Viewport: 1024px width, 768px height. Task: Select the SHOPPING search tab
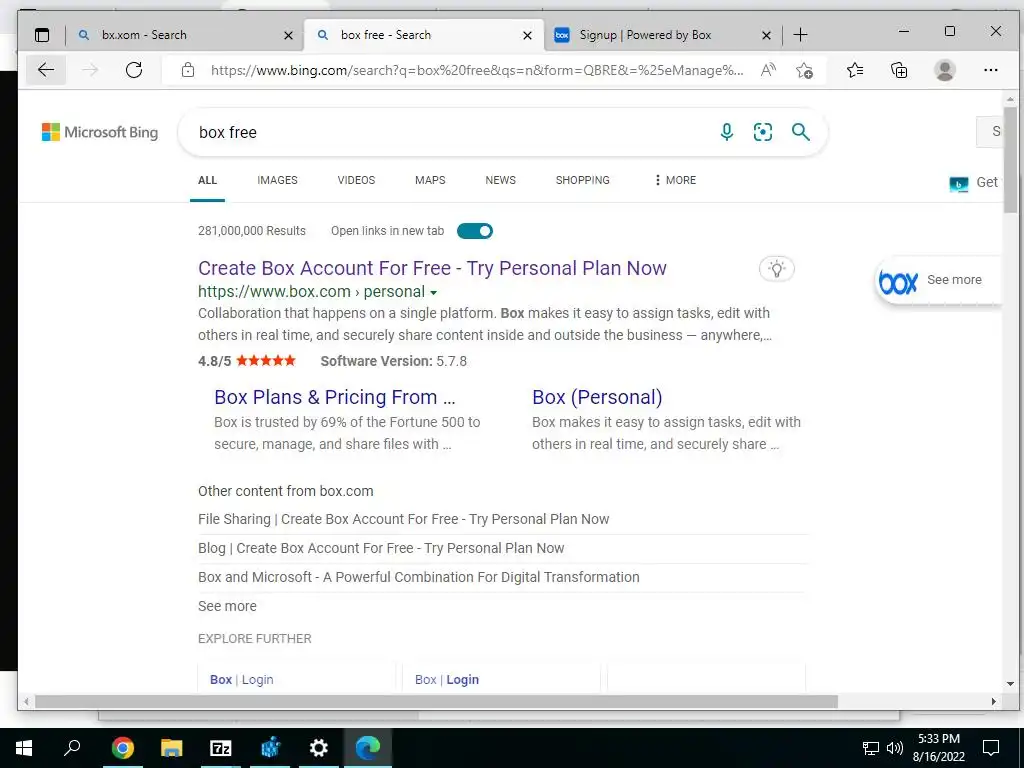(x=583, y=180)
